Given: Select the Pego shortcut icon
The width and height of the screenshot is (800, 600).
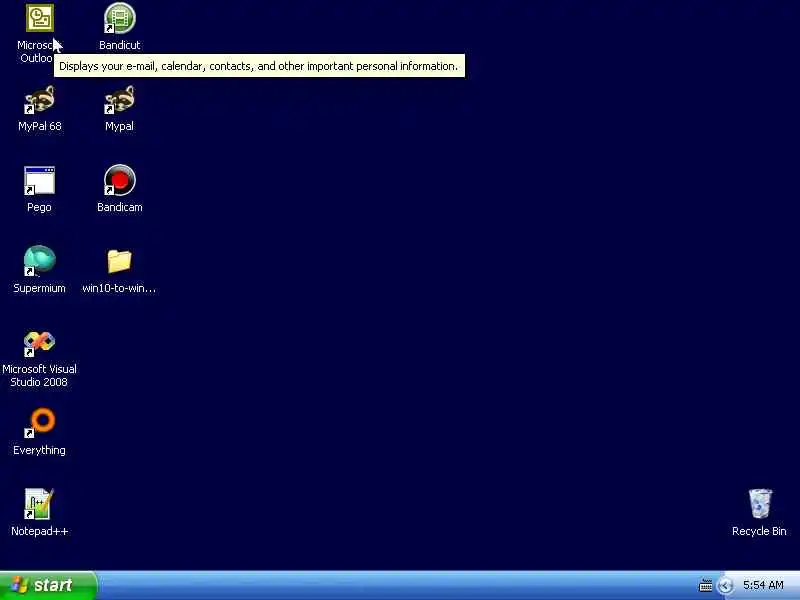Looking at the screenshot, I should (39, 181).
